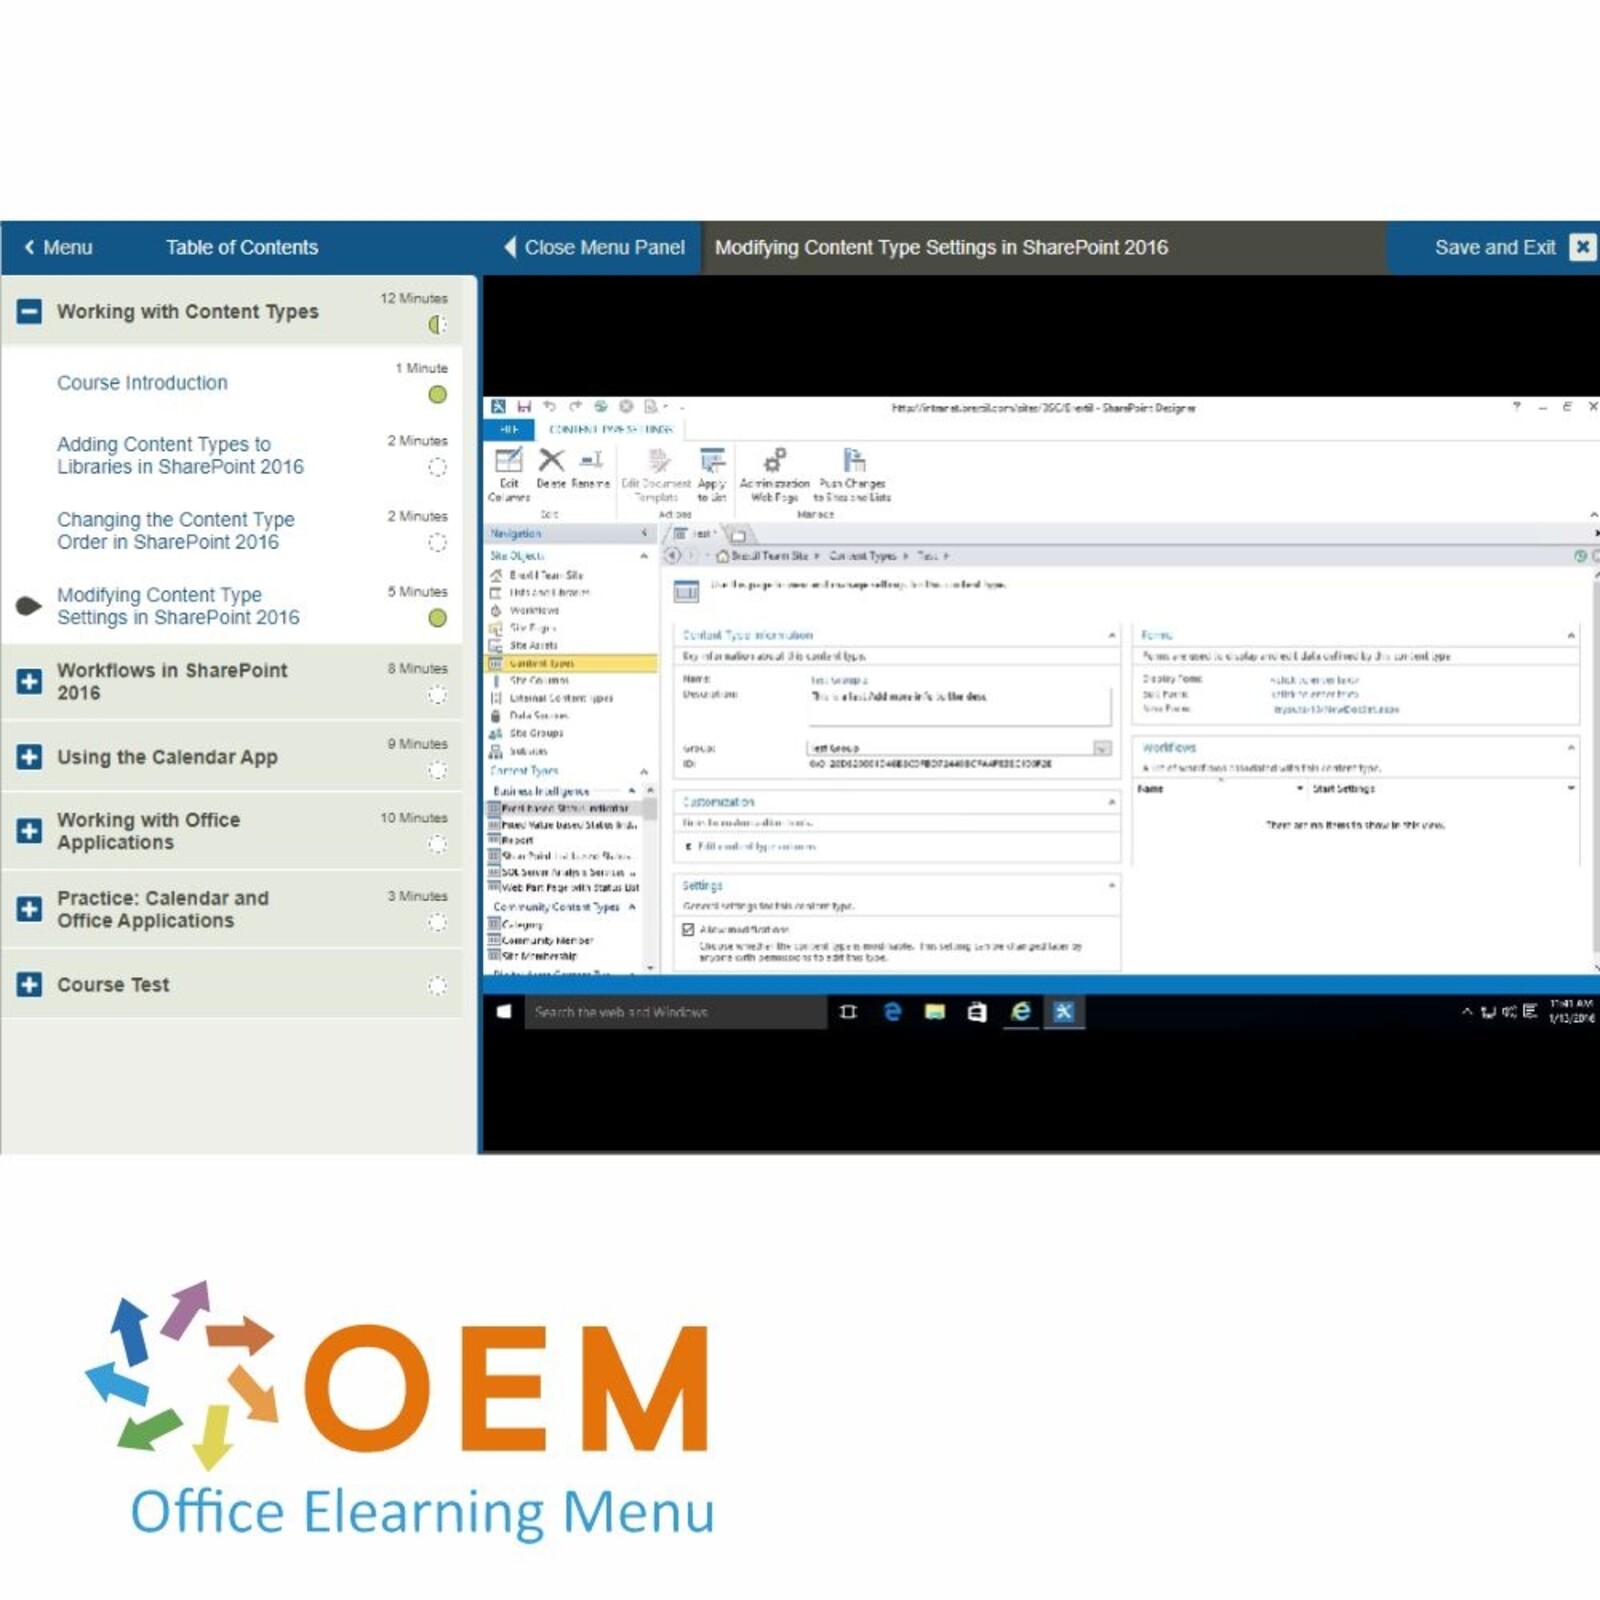Screen dimensions: 1600x1600
Task: Click the Menu back button
Action: (58, 247)
